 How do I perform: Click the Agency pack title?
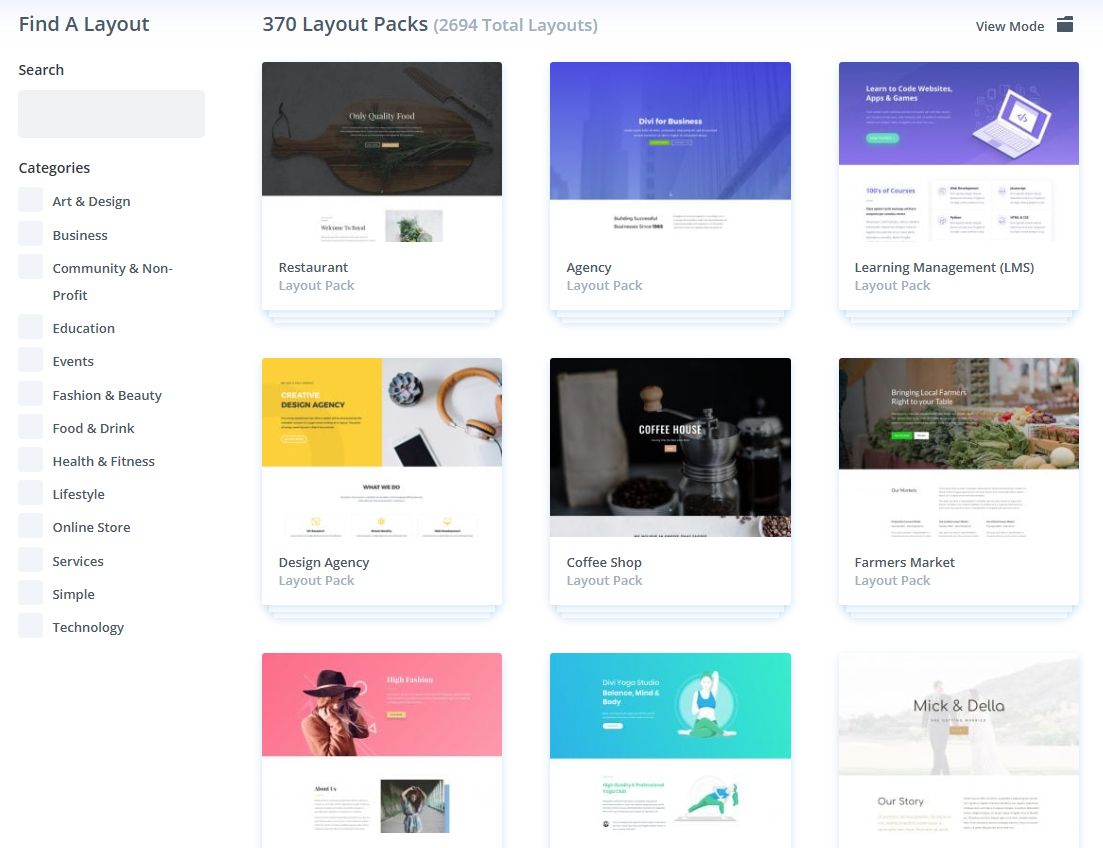tap(589, 268)
